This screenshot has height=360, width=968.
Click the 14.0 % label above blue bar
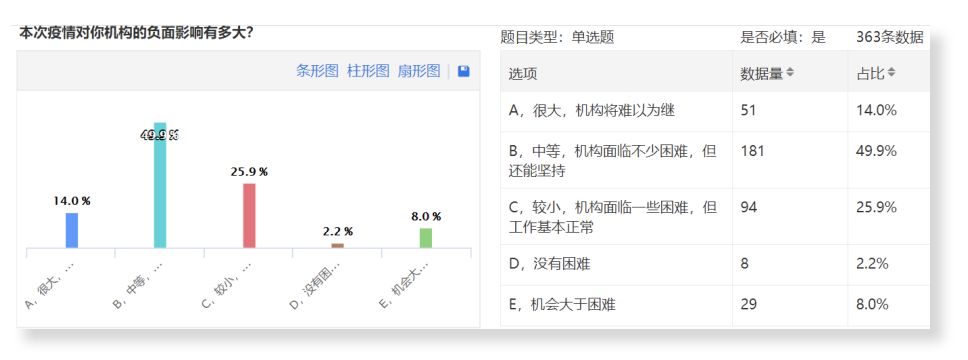tap(72, 201)
